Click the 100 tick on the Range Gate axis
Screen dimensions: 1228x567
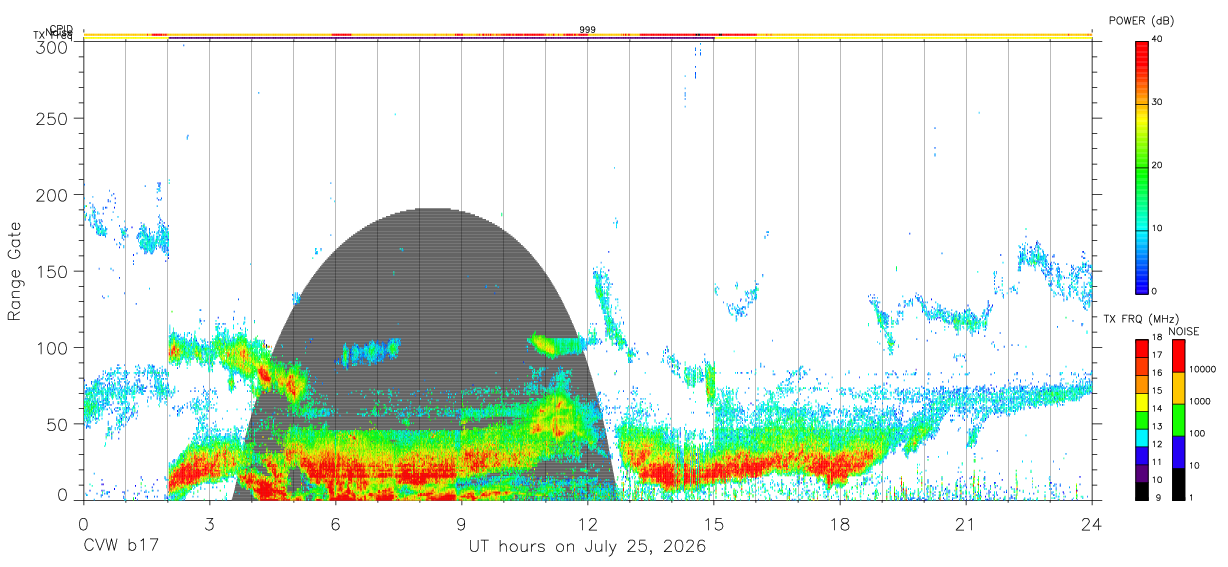pos(52,347)
